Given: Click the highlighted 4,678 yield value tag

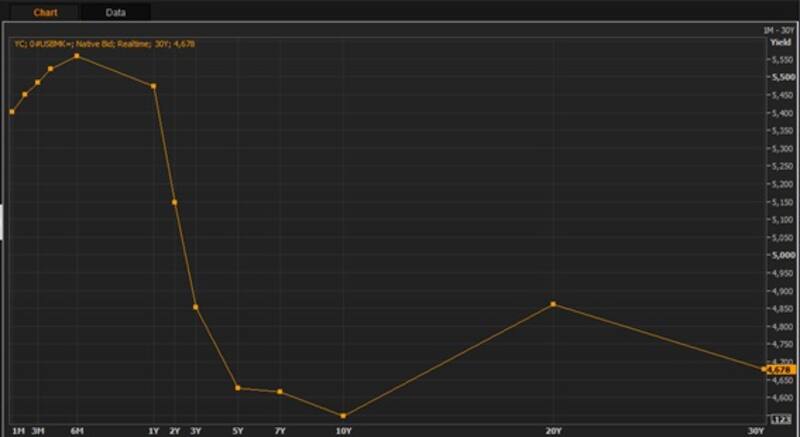Looking at the screenshot, I should pos(780,369).
